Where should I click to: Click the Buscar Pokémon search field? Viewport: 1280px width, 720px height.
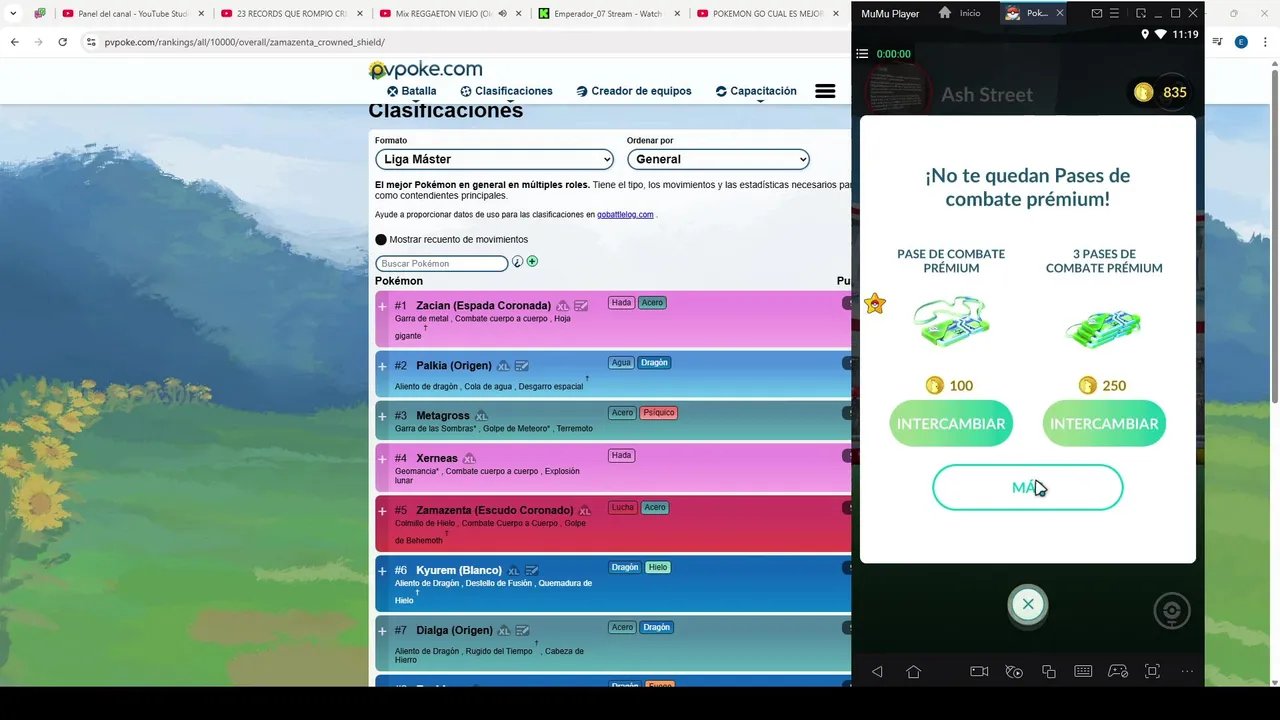442,263
